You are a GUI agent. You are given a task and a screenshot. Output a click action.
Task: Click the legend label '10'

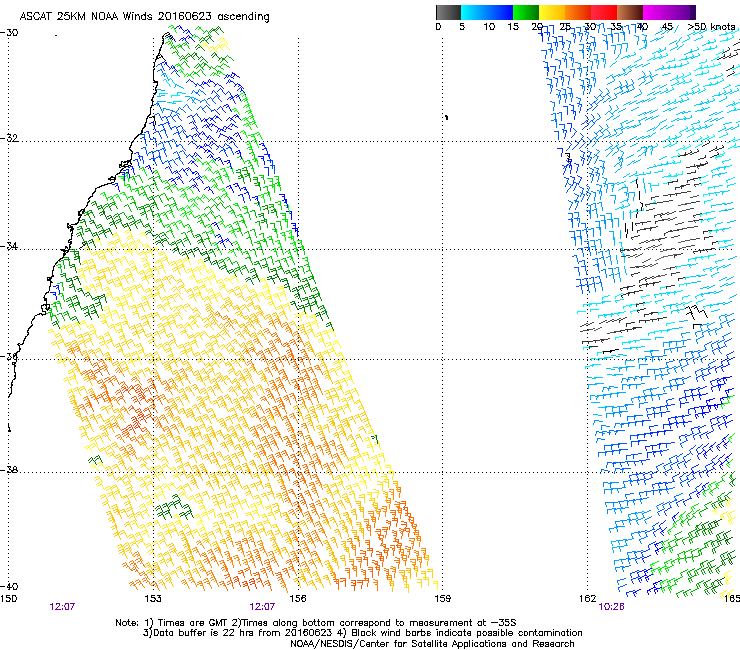[489, 27]
